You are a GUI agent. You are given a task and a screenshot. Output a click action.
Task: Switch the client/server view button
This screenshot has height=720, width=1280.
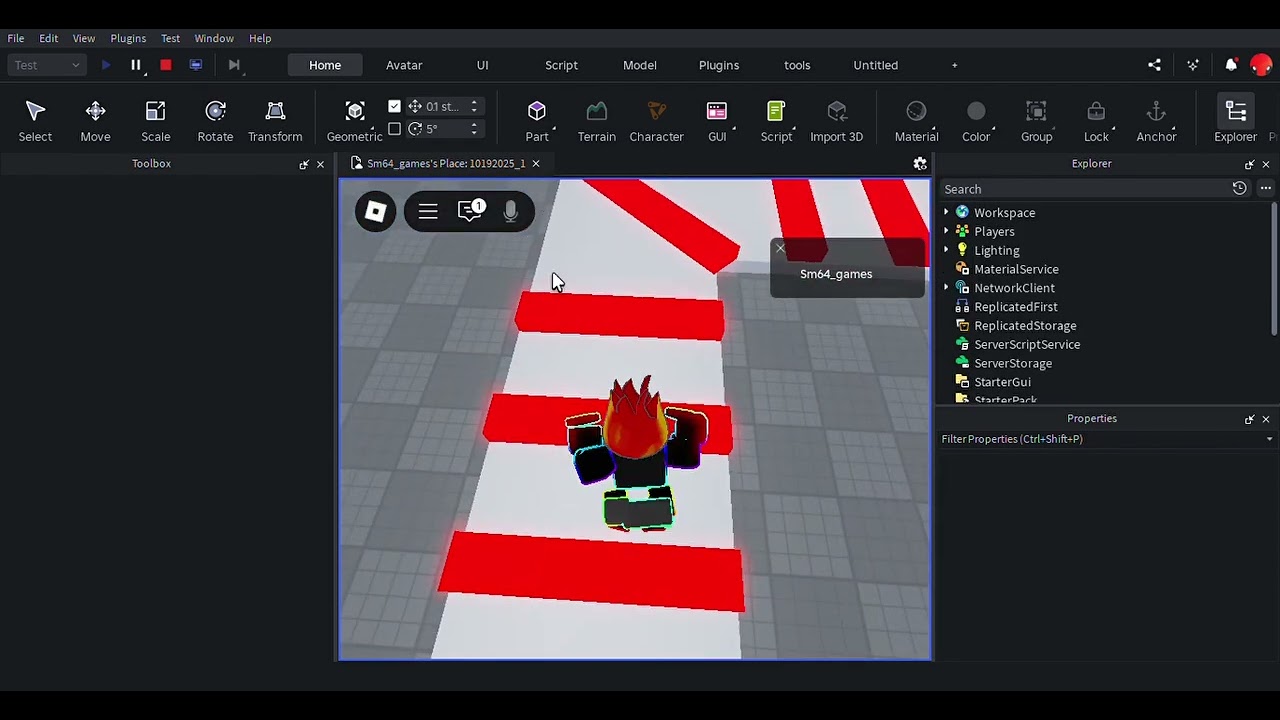196,65
